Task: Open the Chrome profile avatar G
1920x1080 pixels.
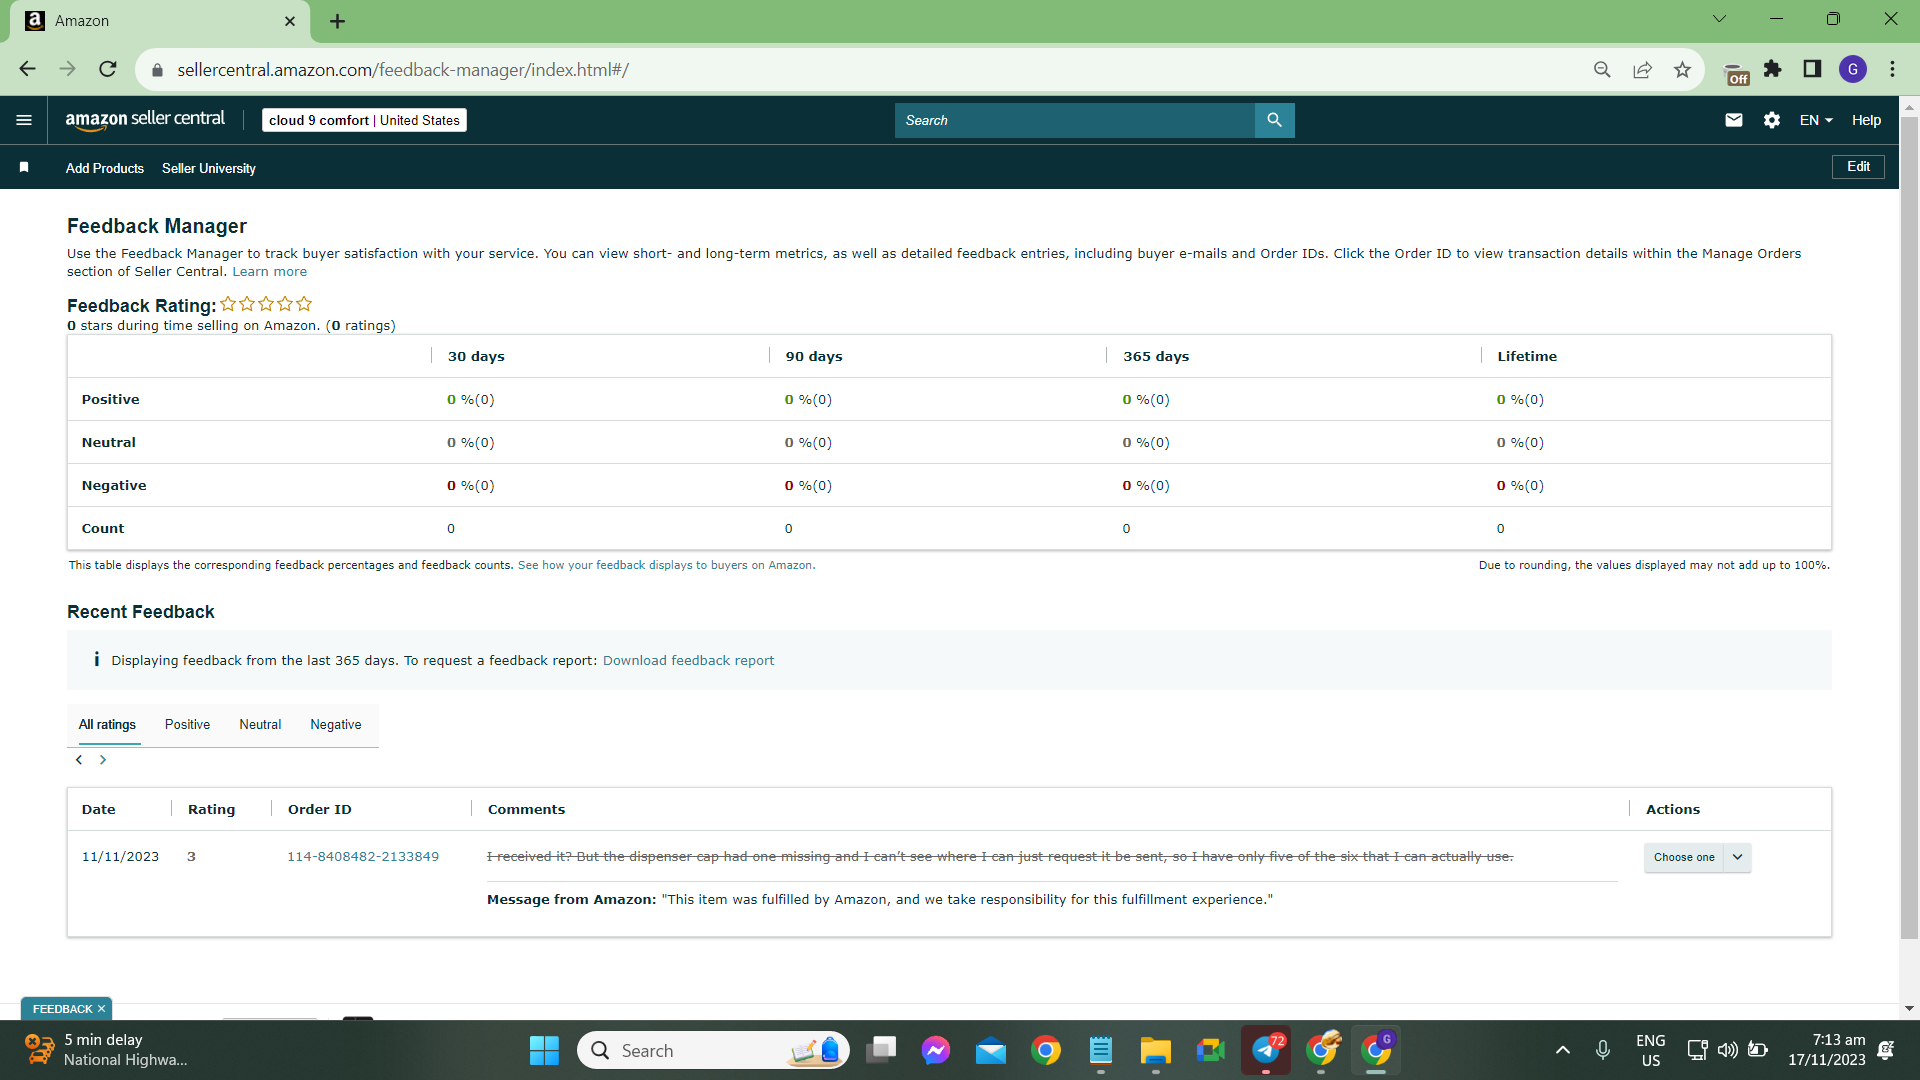Action: coord(1853,69)
